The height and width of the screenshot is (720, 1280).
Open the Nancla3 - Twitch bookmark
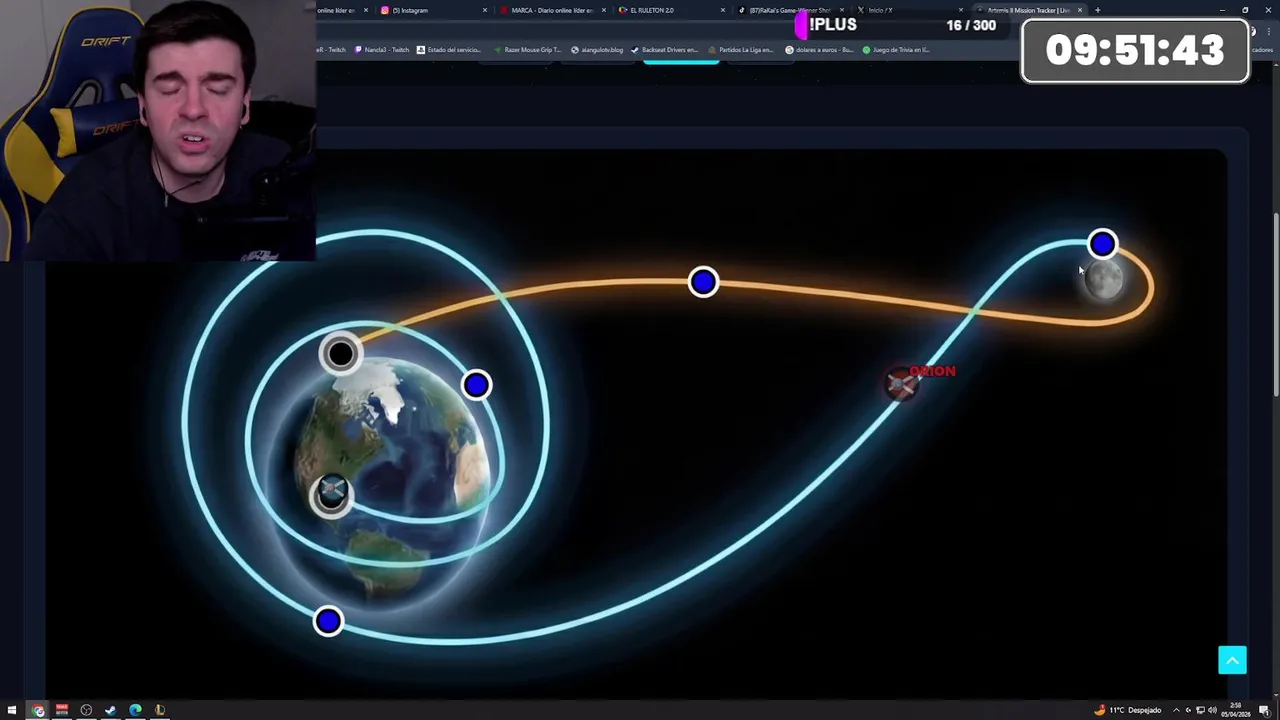(382, 49)
